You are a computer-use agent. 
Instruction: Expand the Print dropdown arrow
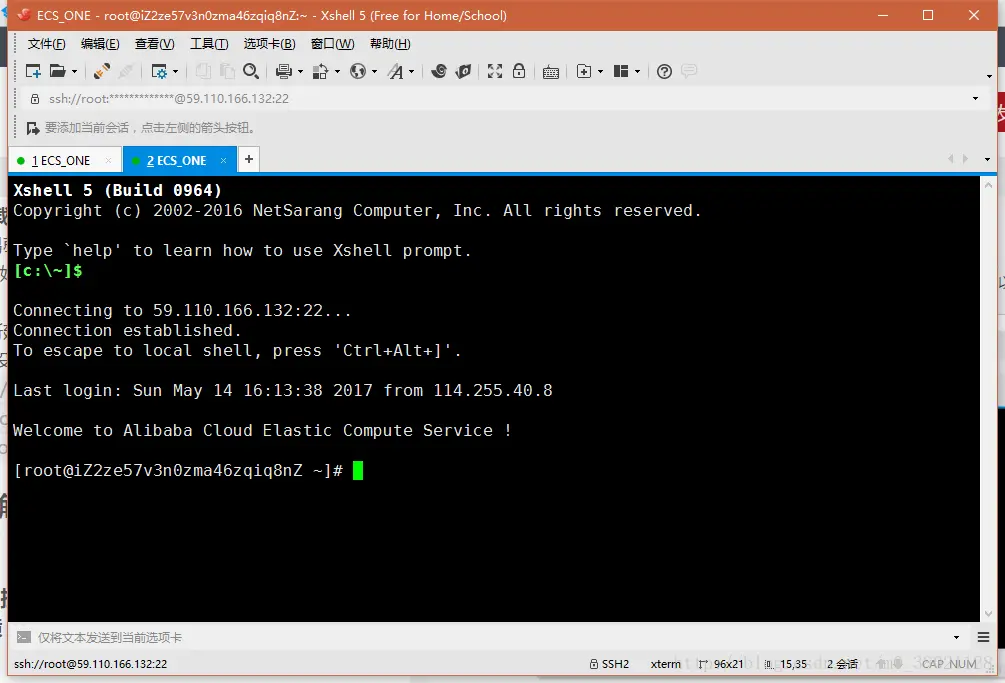pyautogui.click(x=300, y=71)
